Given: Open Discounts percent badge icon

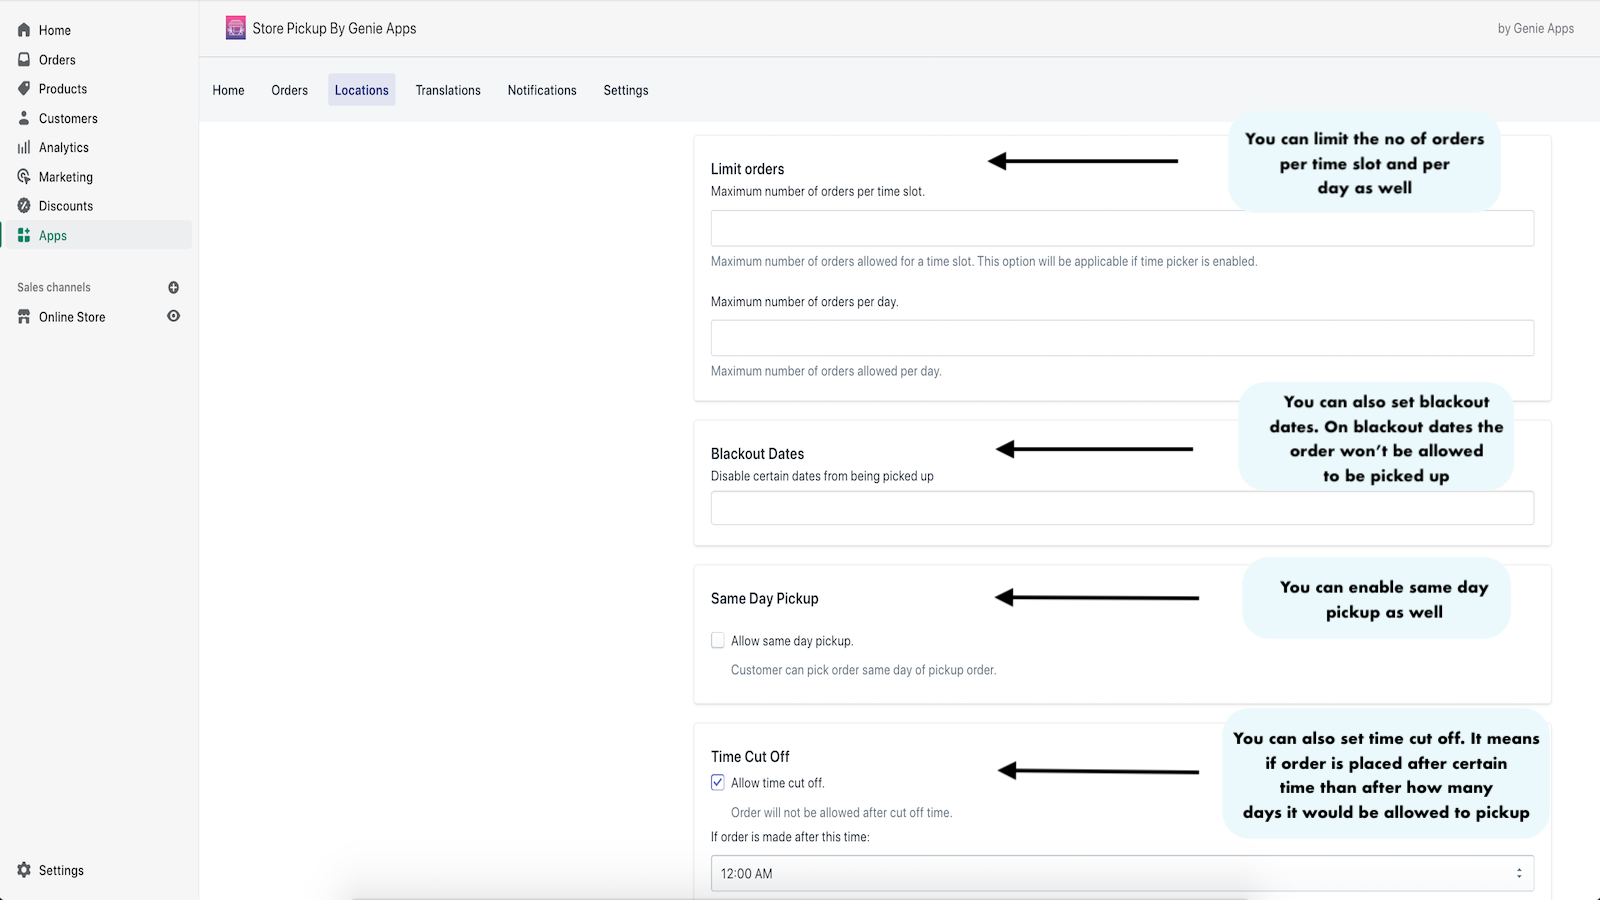Looking at the screenshot, I should [24, 206].
